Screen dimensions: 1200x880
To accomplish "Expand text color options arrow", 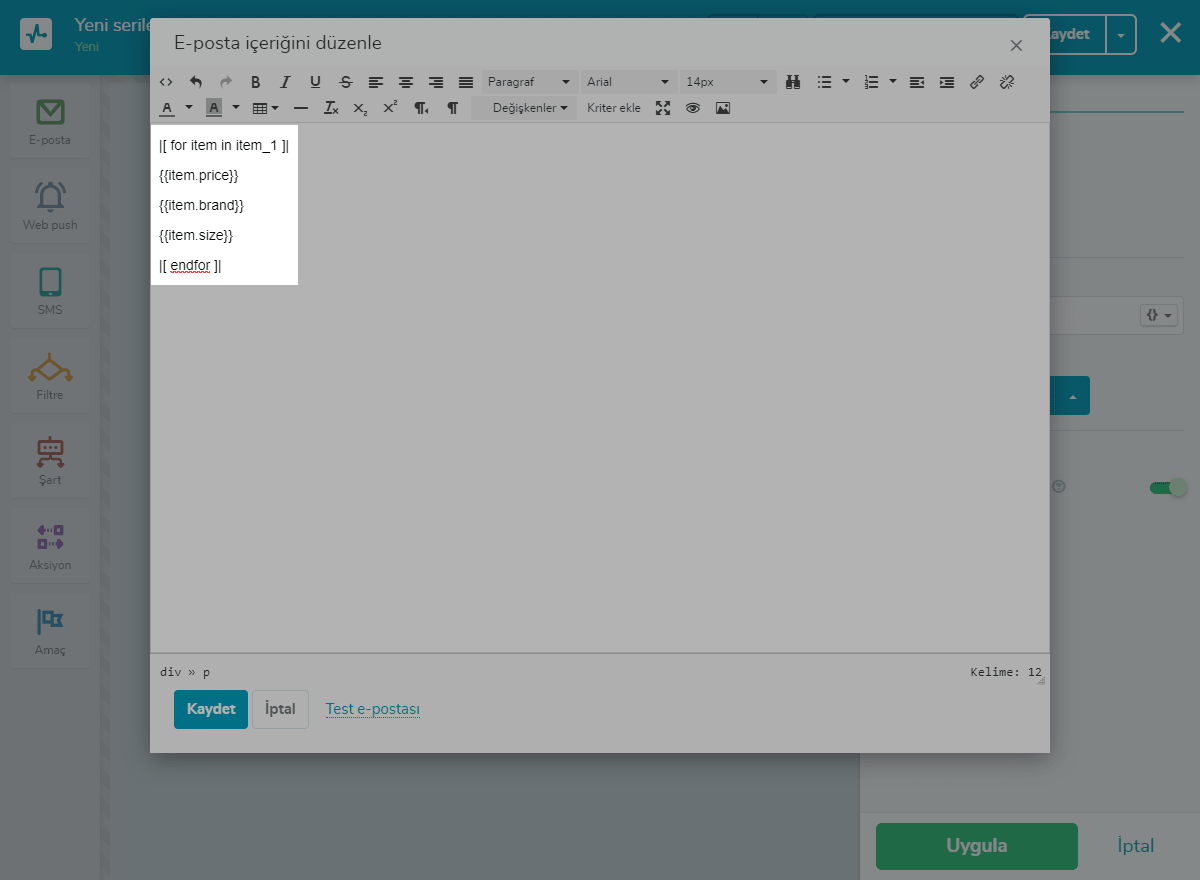I will (188, 108).
